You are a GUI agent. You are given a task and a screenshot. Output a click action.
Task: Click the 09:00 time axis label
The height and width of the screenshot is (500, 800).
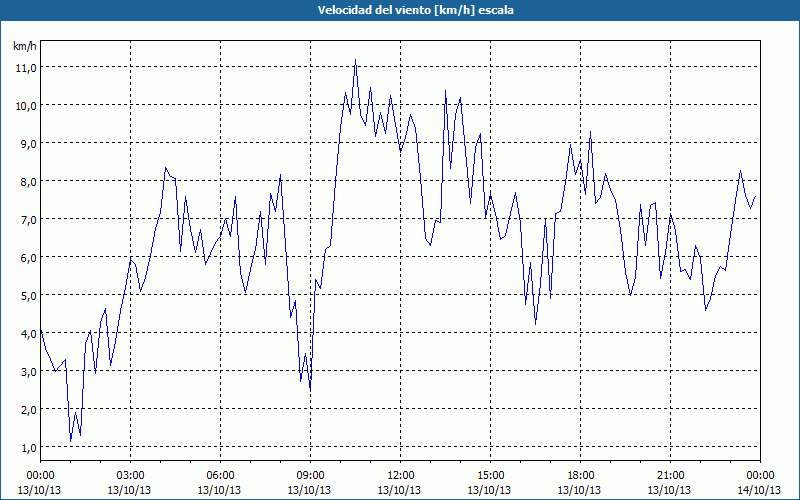point(310,476)
